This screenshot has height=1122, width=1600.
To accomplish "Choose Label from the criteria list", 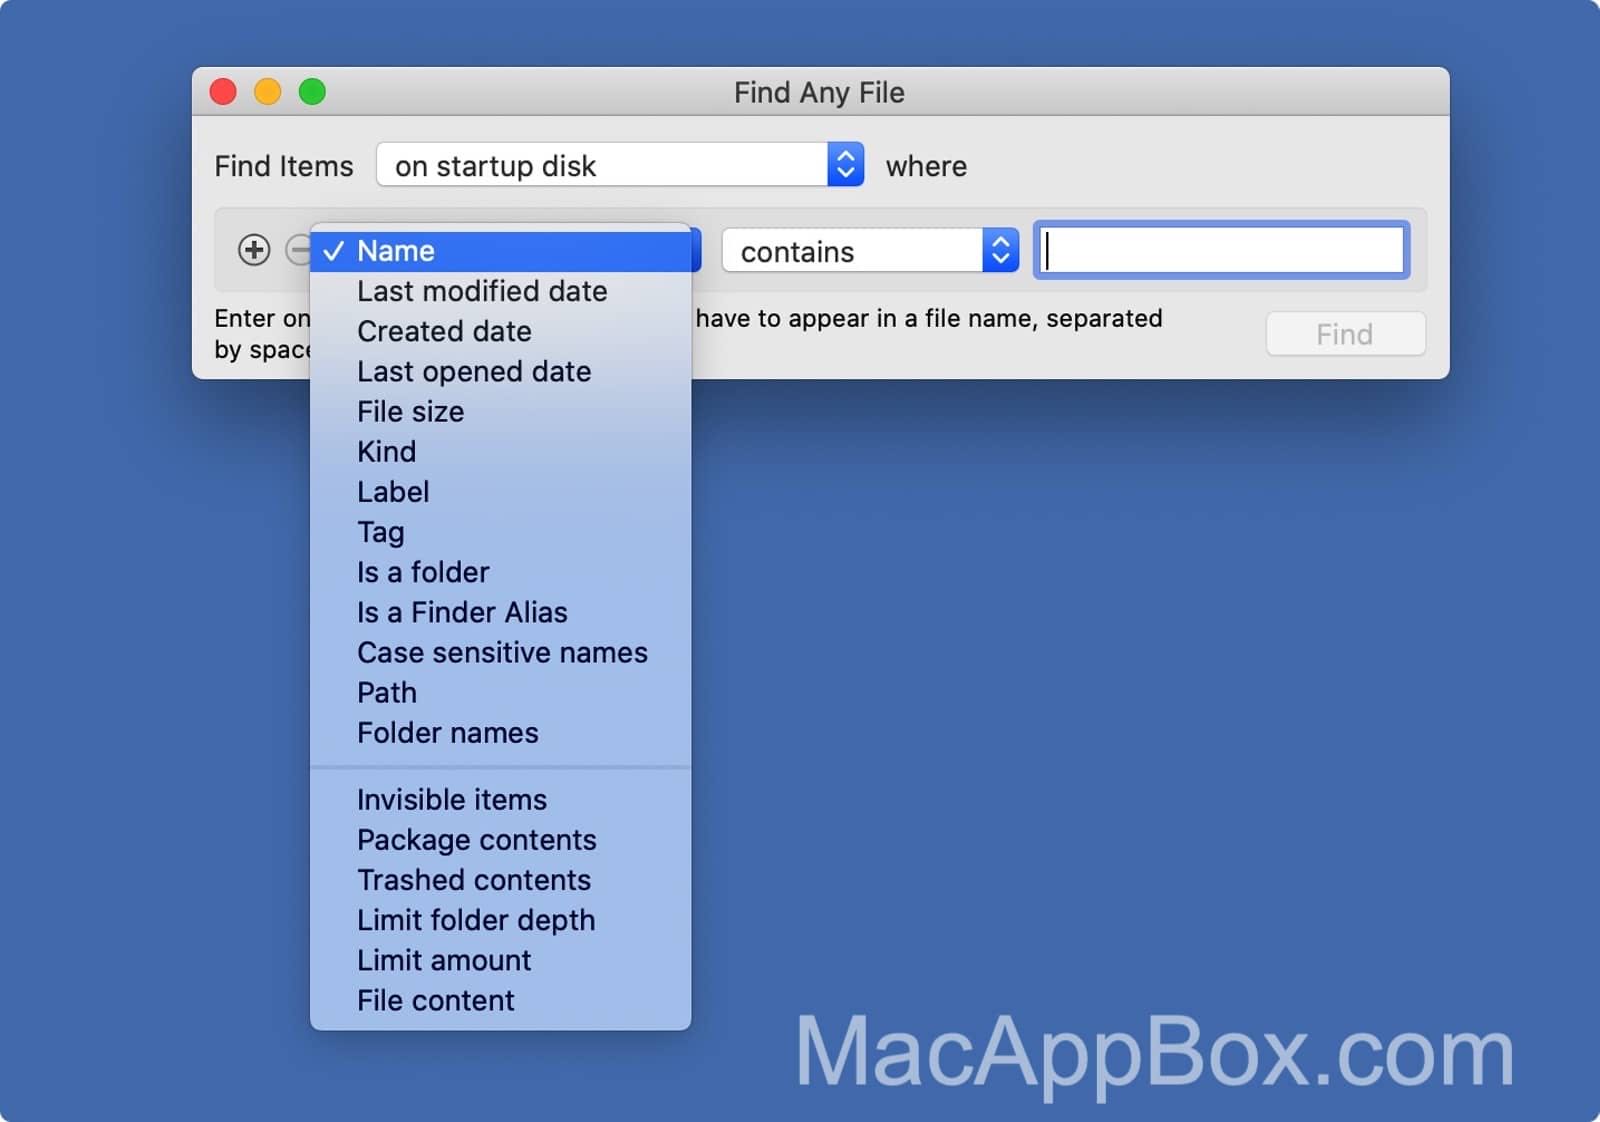I will coord(500,491).
